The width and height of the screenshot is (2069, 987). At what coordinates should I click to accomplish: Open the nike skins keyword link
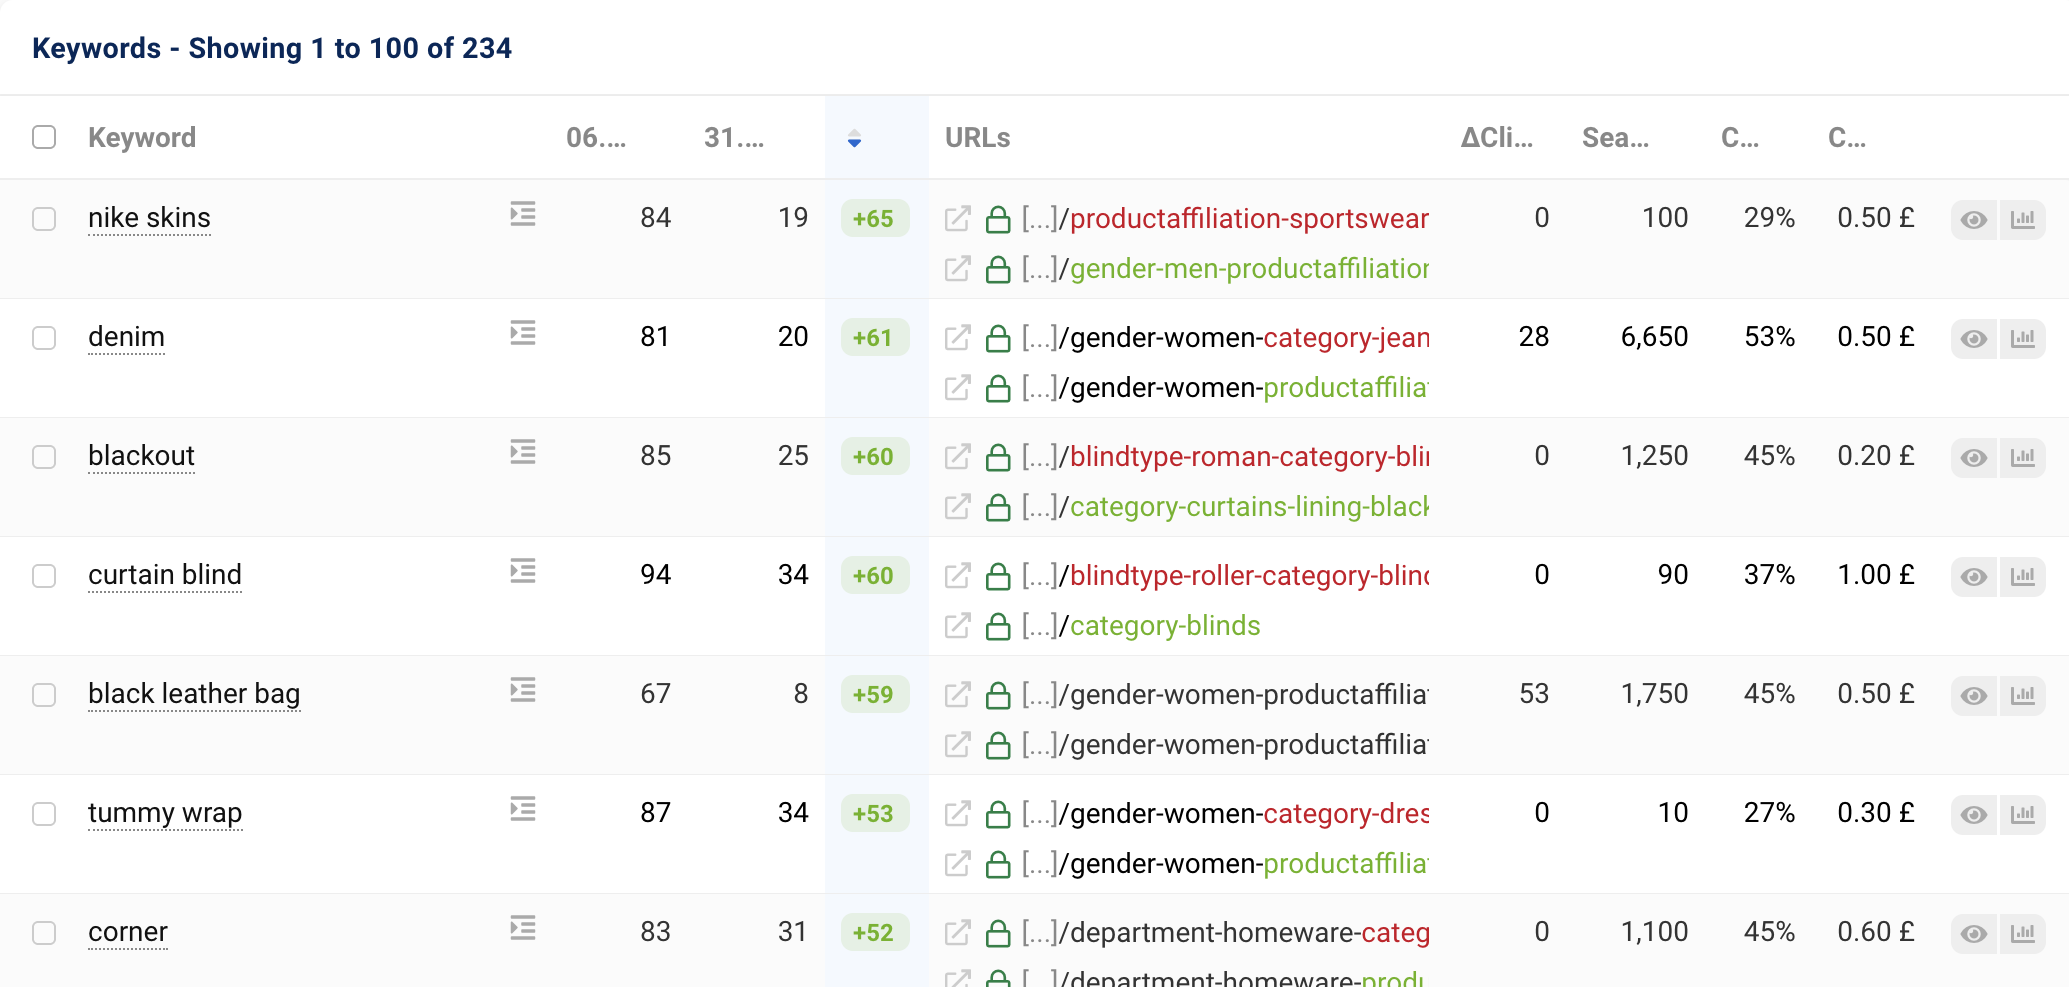149,218
